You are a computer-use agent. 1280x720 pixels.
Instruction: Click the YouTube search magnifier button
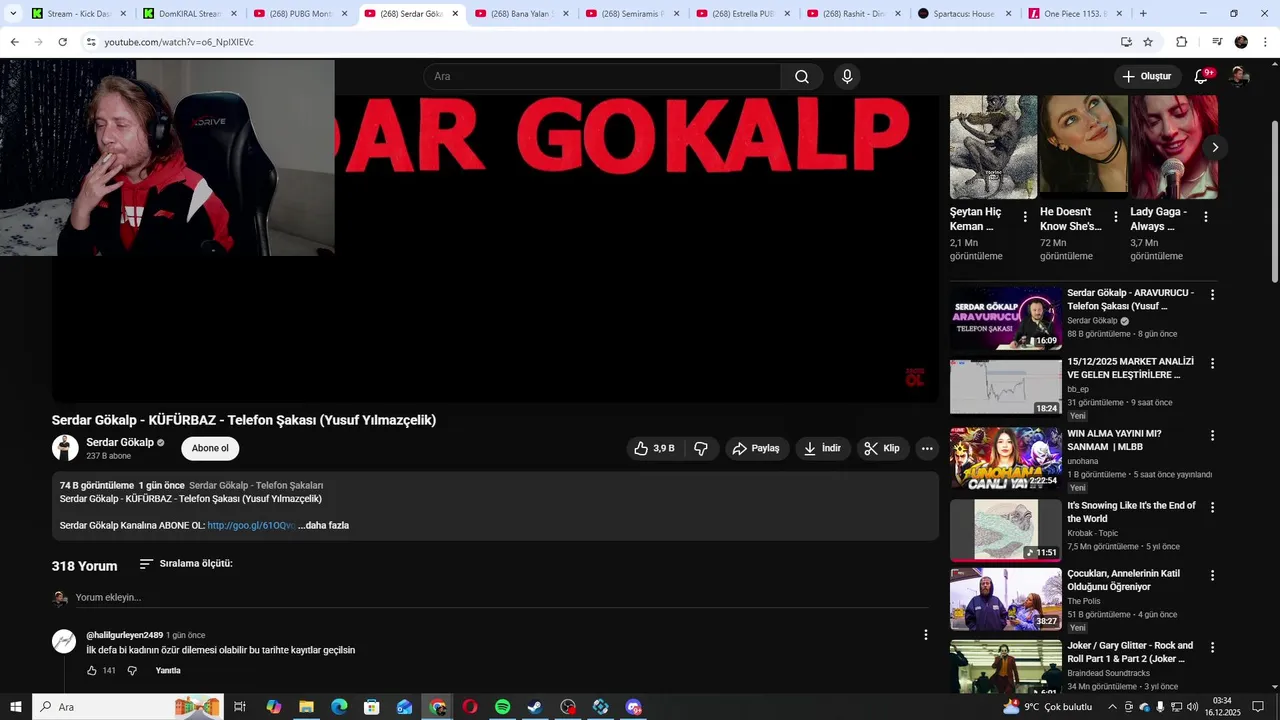click(802, 77)
